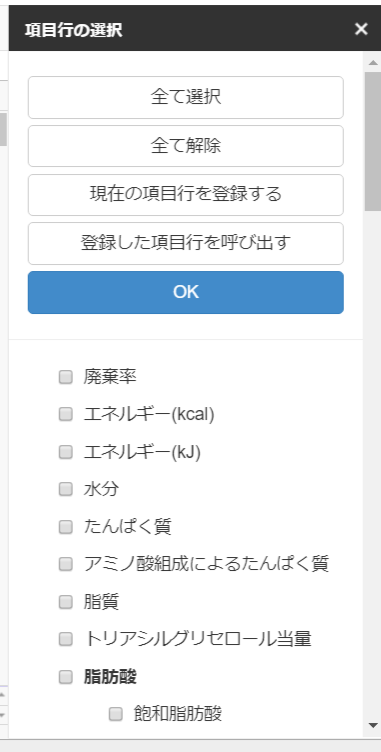The image size is (381, 752).
Task: Tick the トリアシルグリセロール当量 checkbox
Action: point(66,639)
